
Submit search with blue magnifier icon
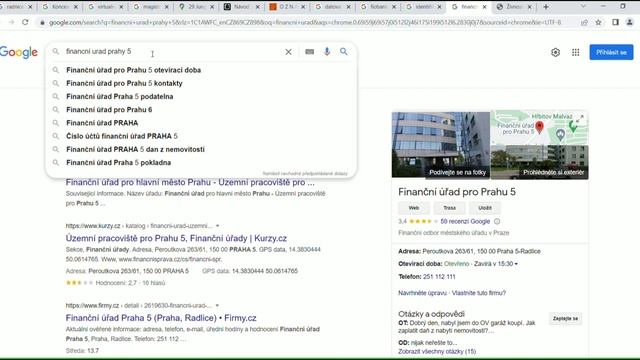point(344,51)
